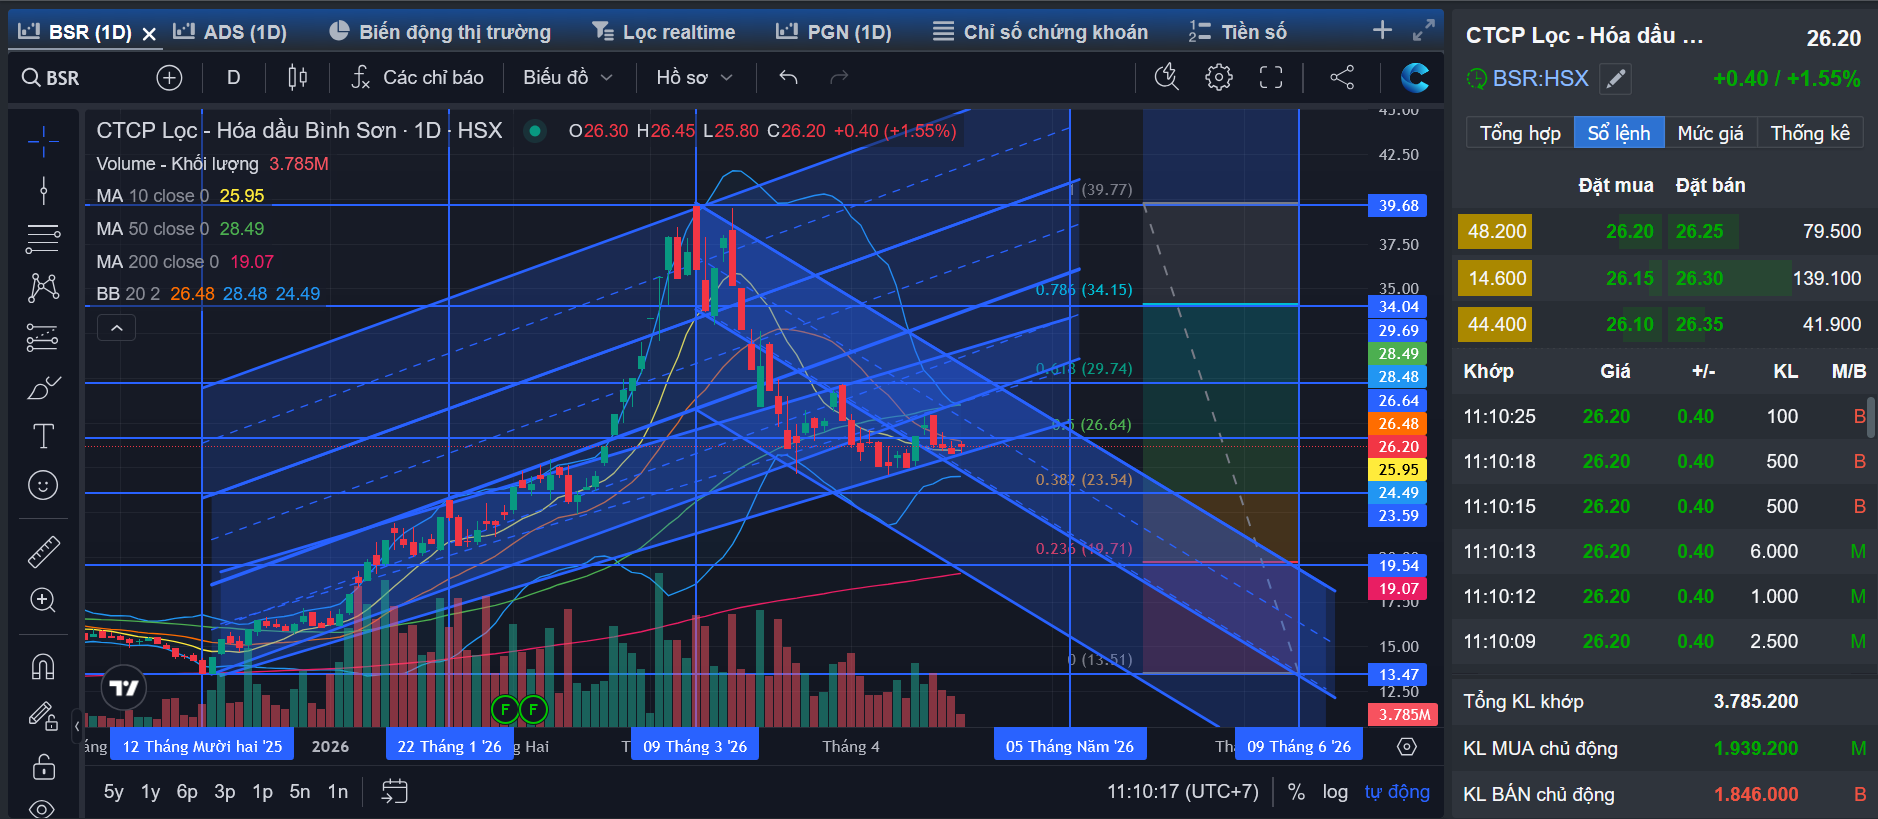The width and height of the screenshot is (1878, 819).
Task: Close the BSR (1D) tab
Action: pyautogui.click(x=149, y=33)
